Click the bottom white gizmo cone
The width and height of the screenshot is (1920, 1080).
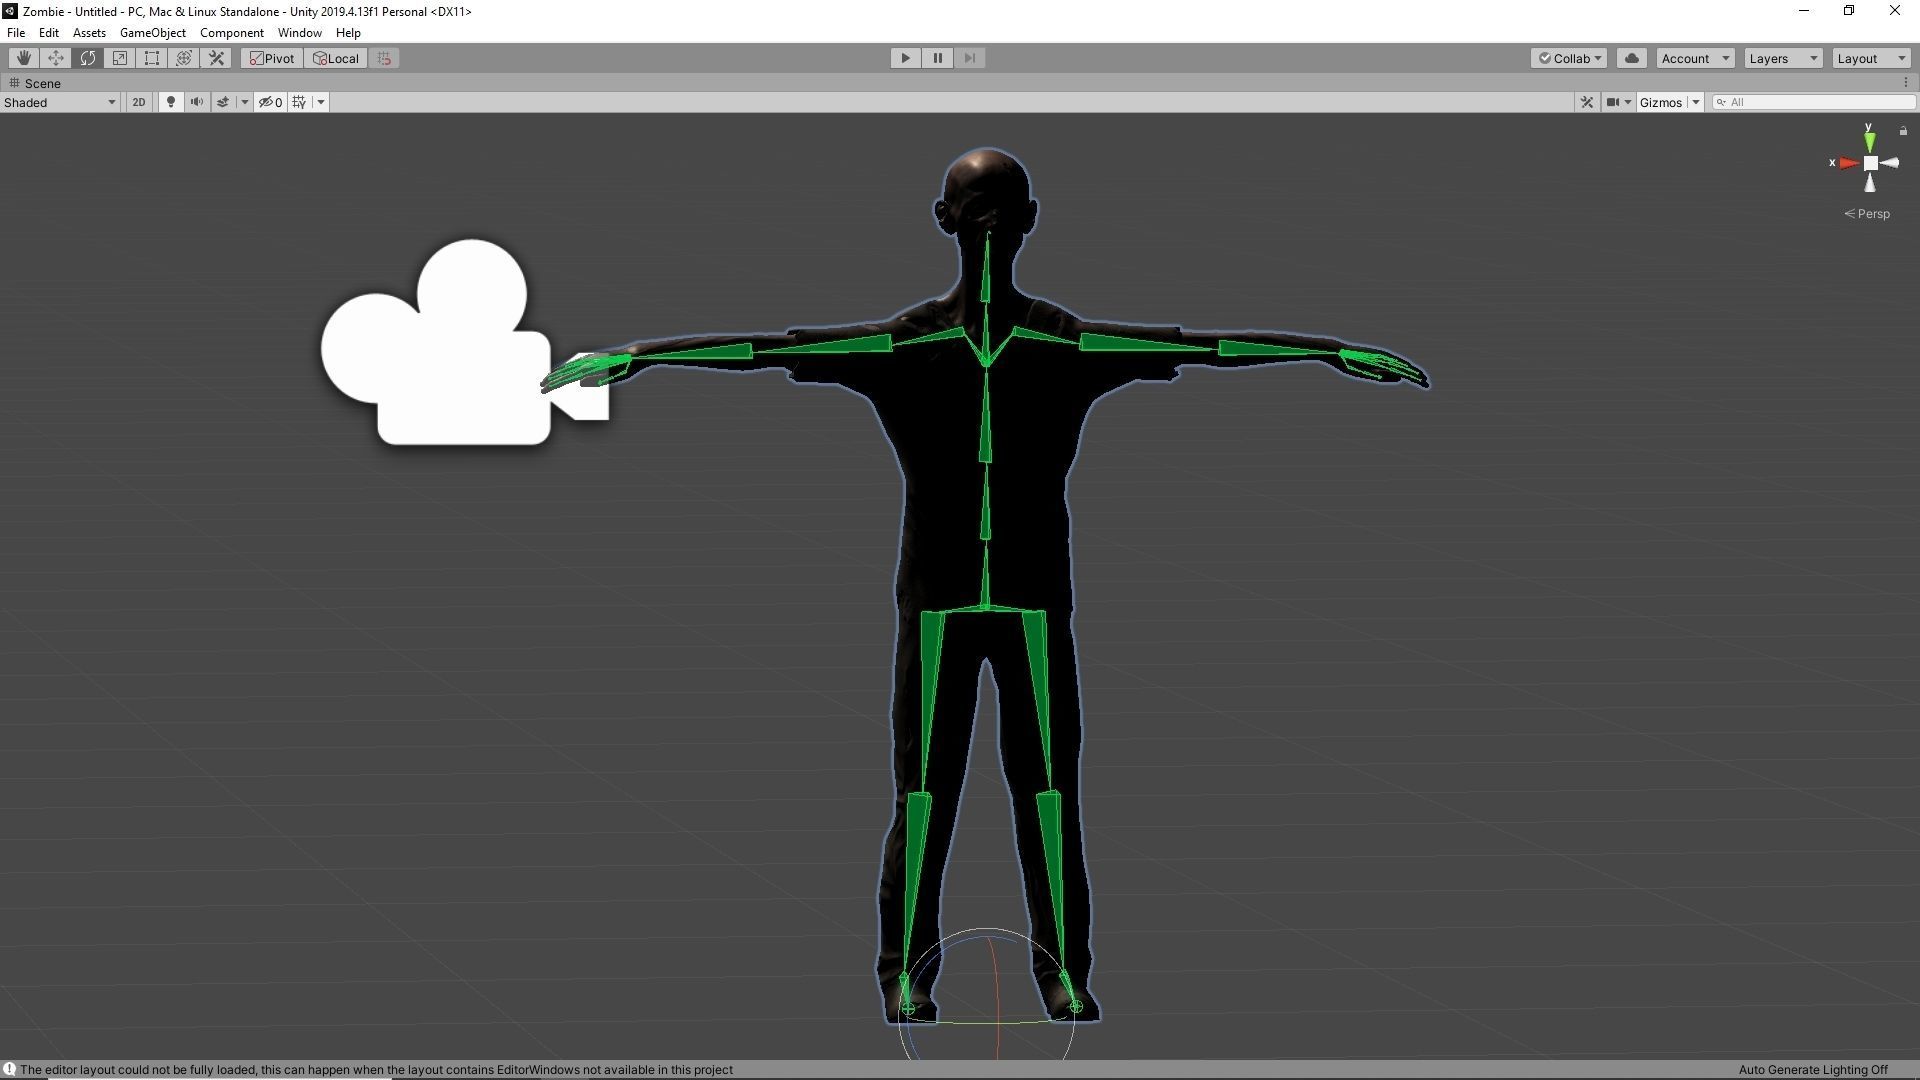click(x=1870, y=183)
